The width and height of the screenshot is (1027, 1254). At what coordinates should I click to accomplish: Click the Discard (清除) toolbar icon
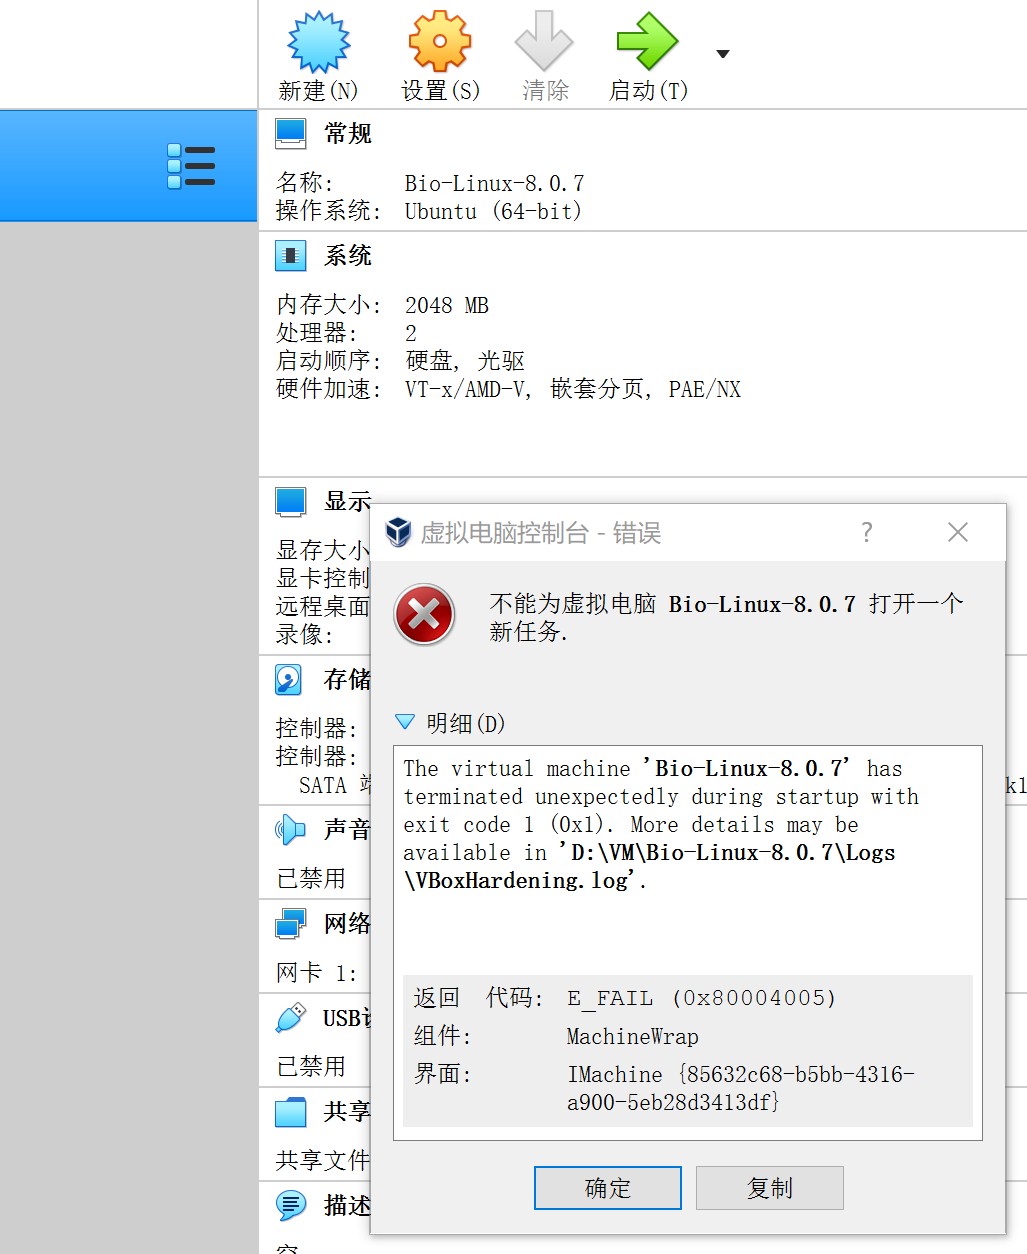544,42
